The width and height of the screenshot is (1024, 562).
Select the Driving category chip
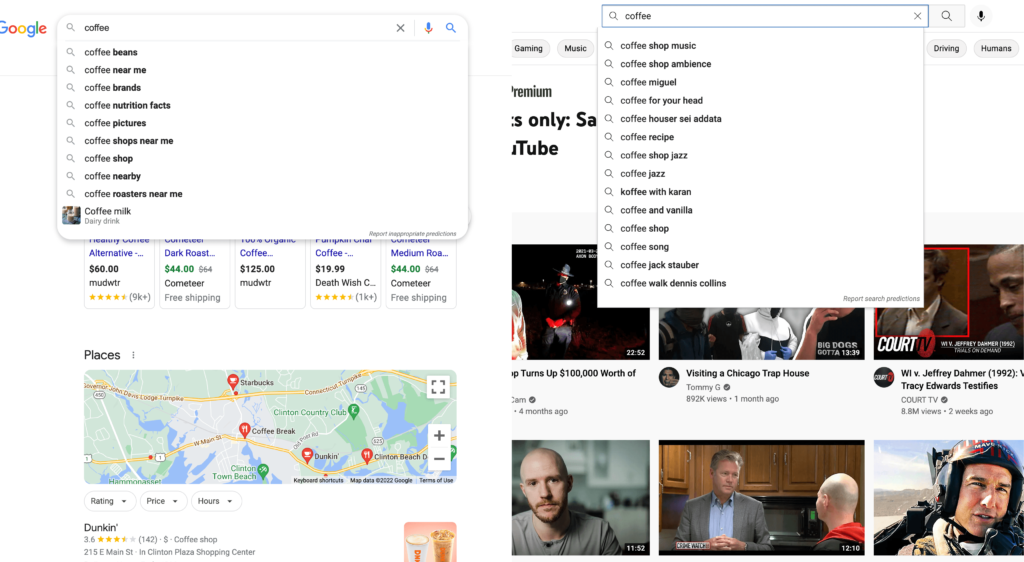pyautogui.click(x=946, y=48)
